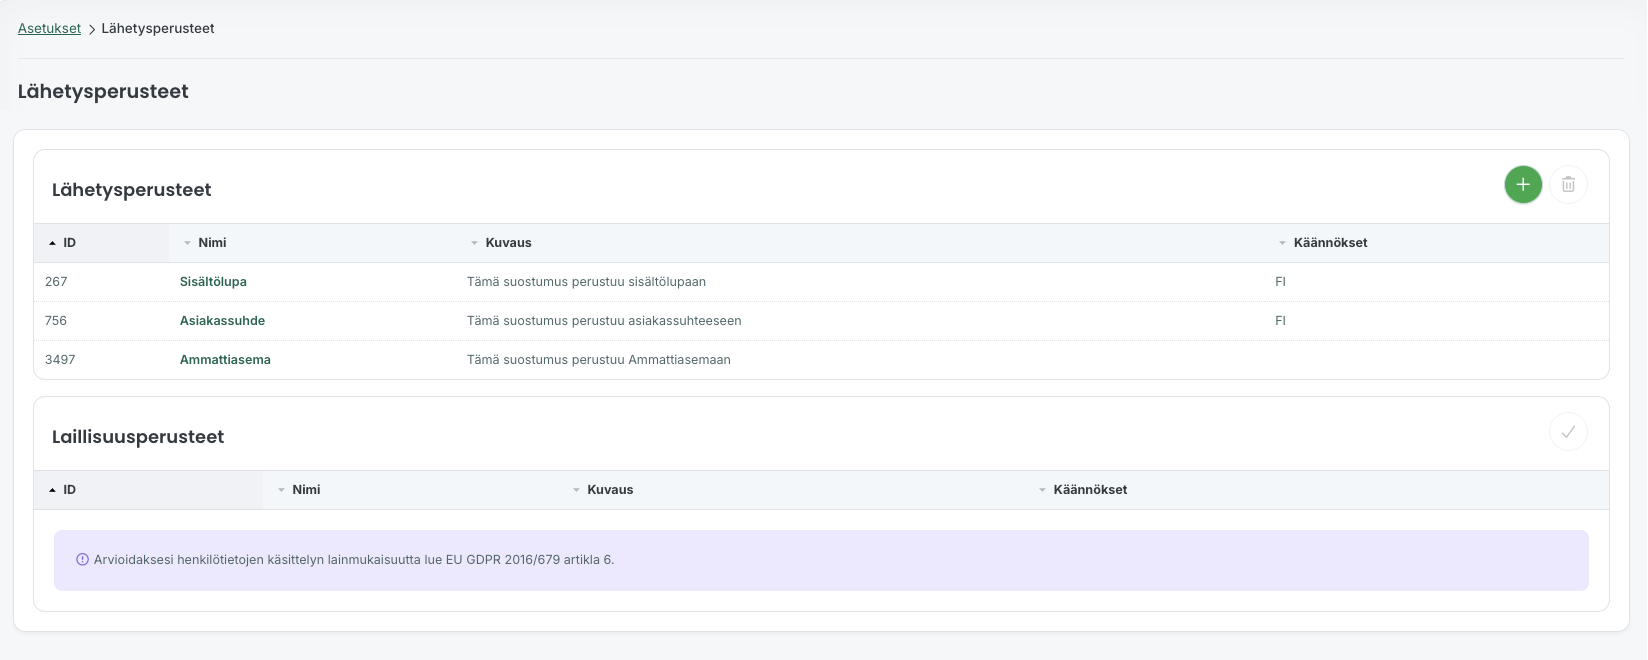Open the Ammattiasema entry
Screen dimensions: 1648x660
225,360
